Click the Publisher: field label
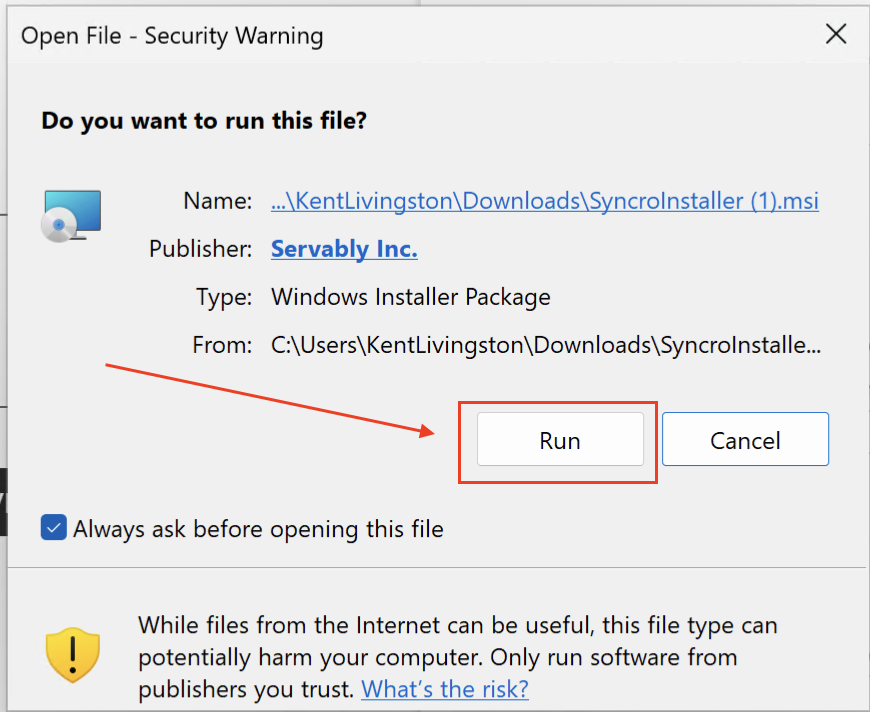The height and width of the screenshot is (712, 870). 200,249
